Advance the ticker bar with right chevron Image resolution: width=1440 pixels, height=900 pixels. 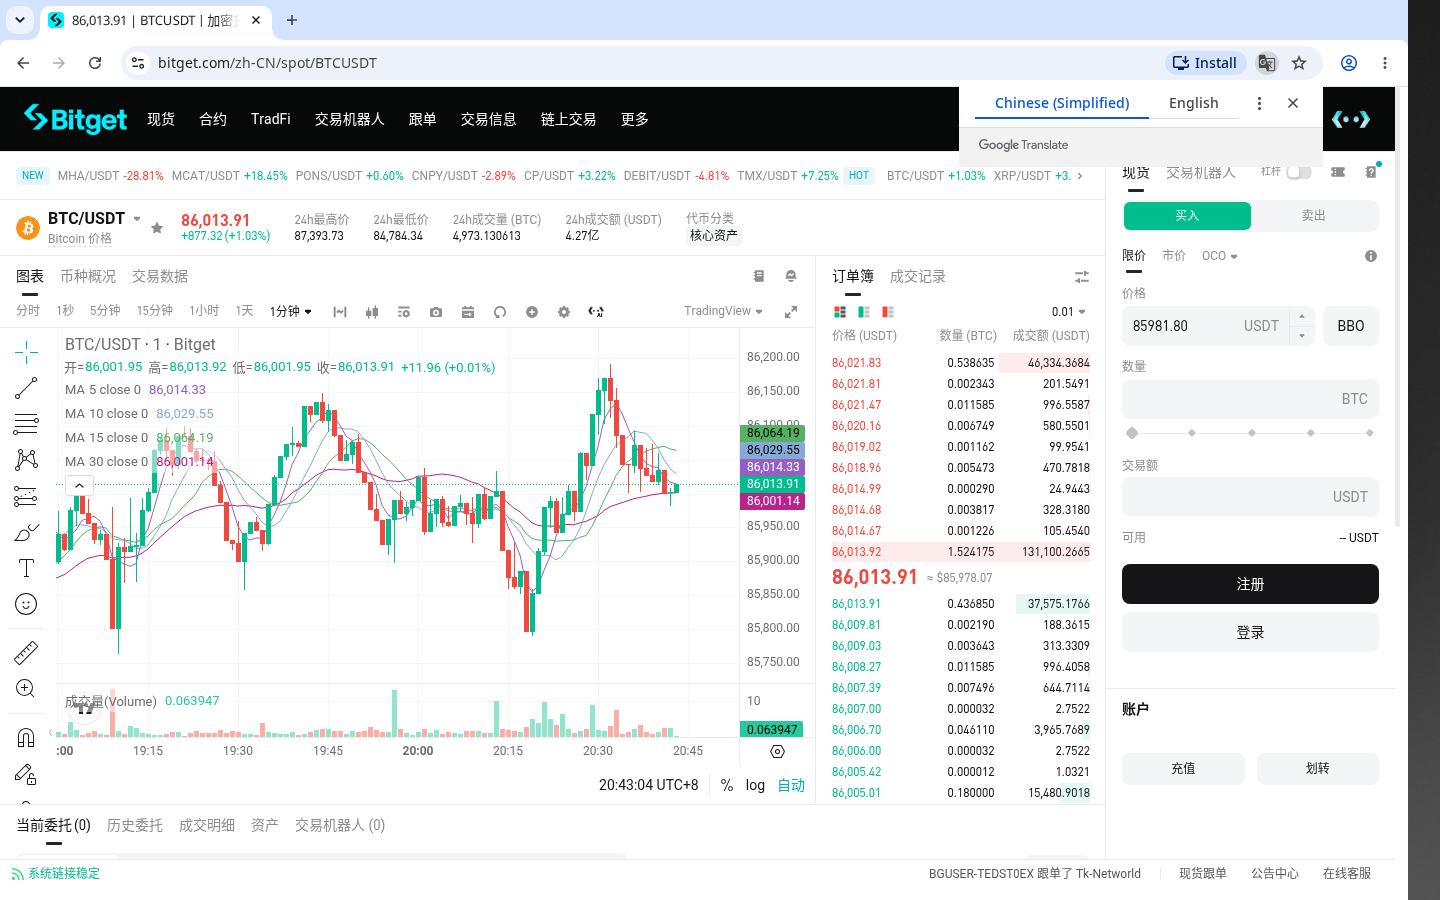(x=1079, y=176)
